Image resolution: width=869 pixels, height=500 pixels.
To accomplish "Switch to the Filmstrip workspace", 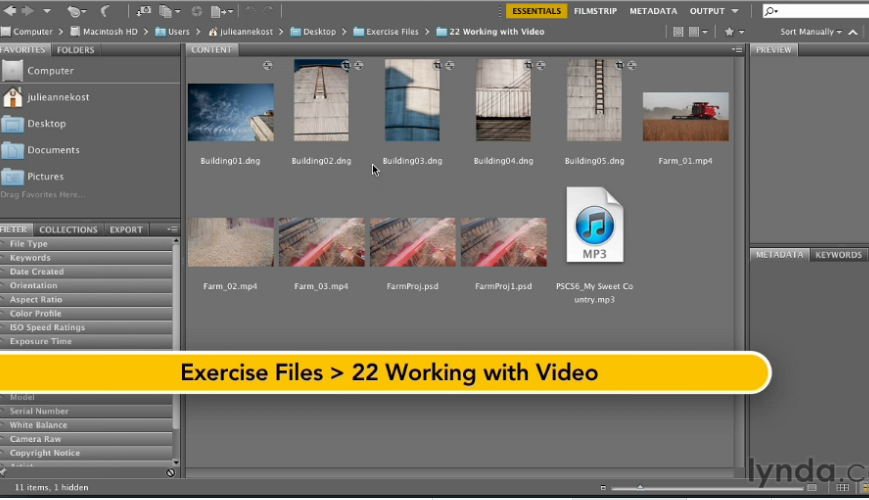I will click(x=595, y=11).
